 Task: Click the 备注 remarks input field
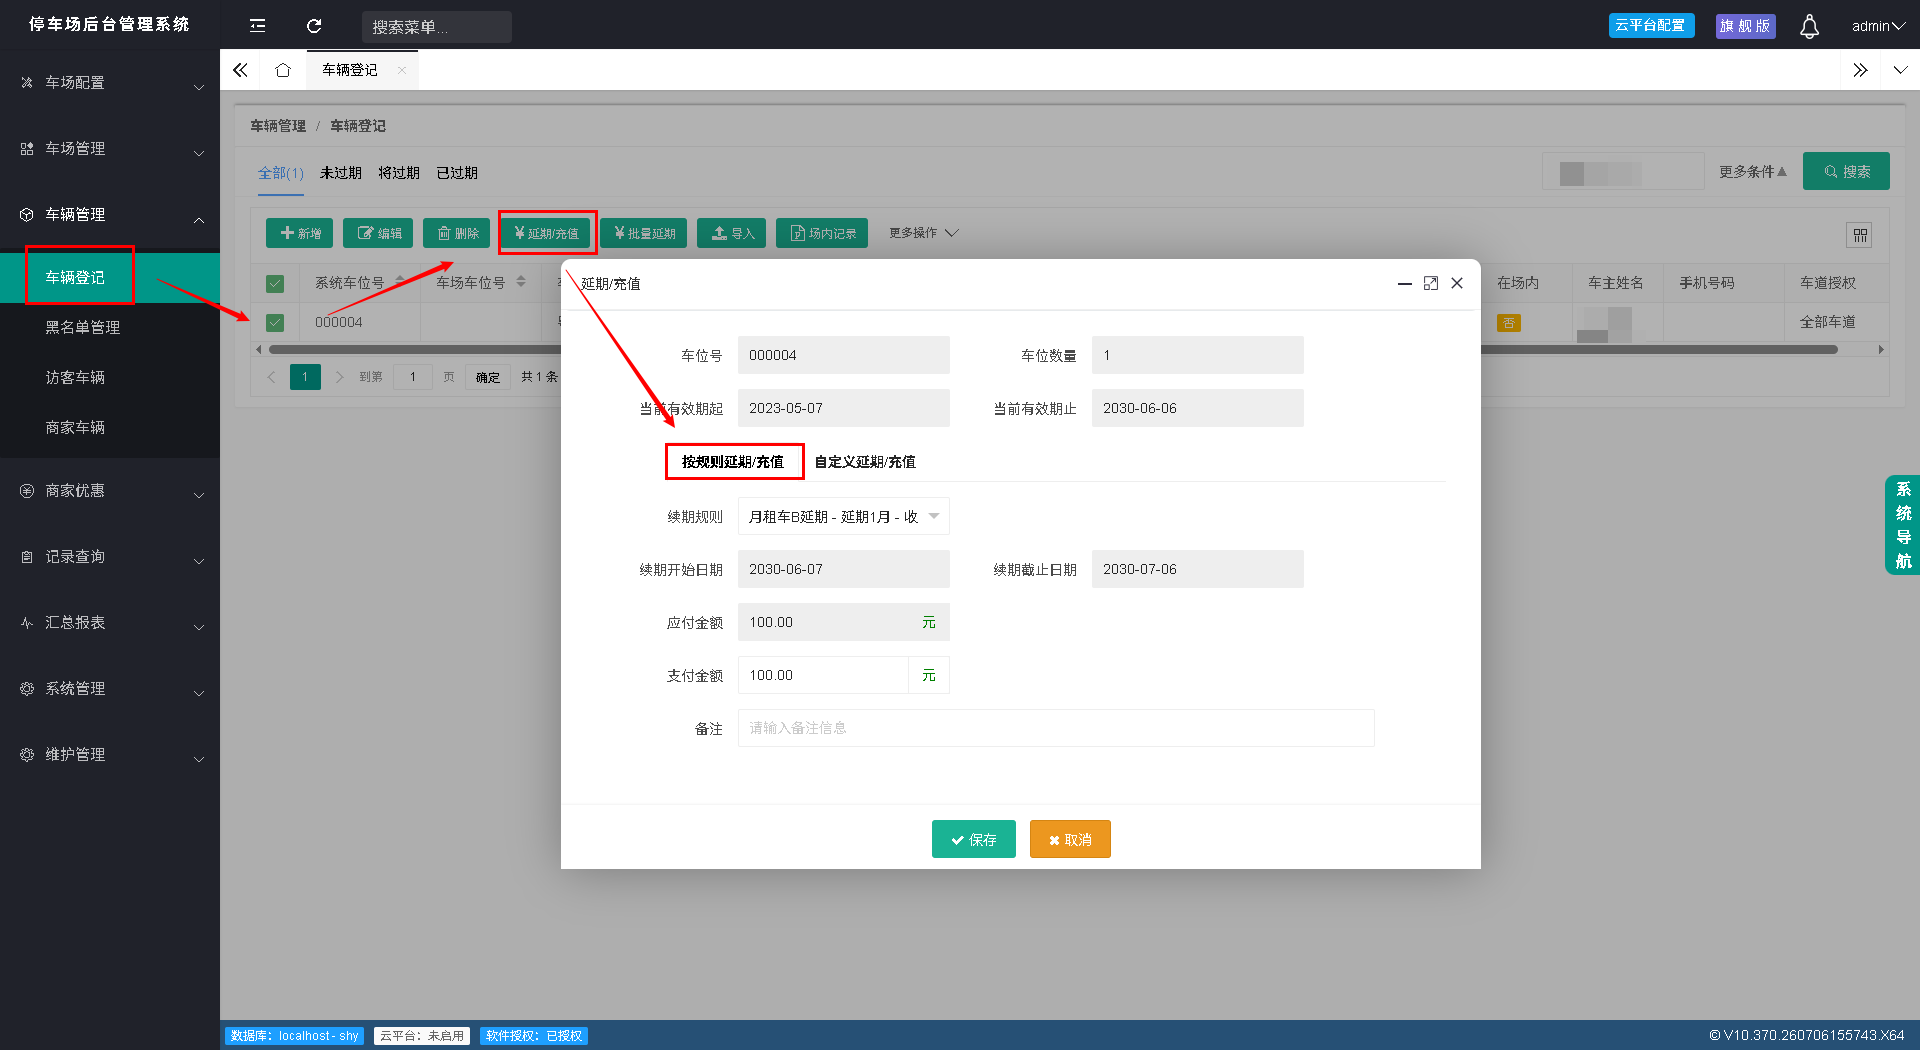[x=1056, y=728]
